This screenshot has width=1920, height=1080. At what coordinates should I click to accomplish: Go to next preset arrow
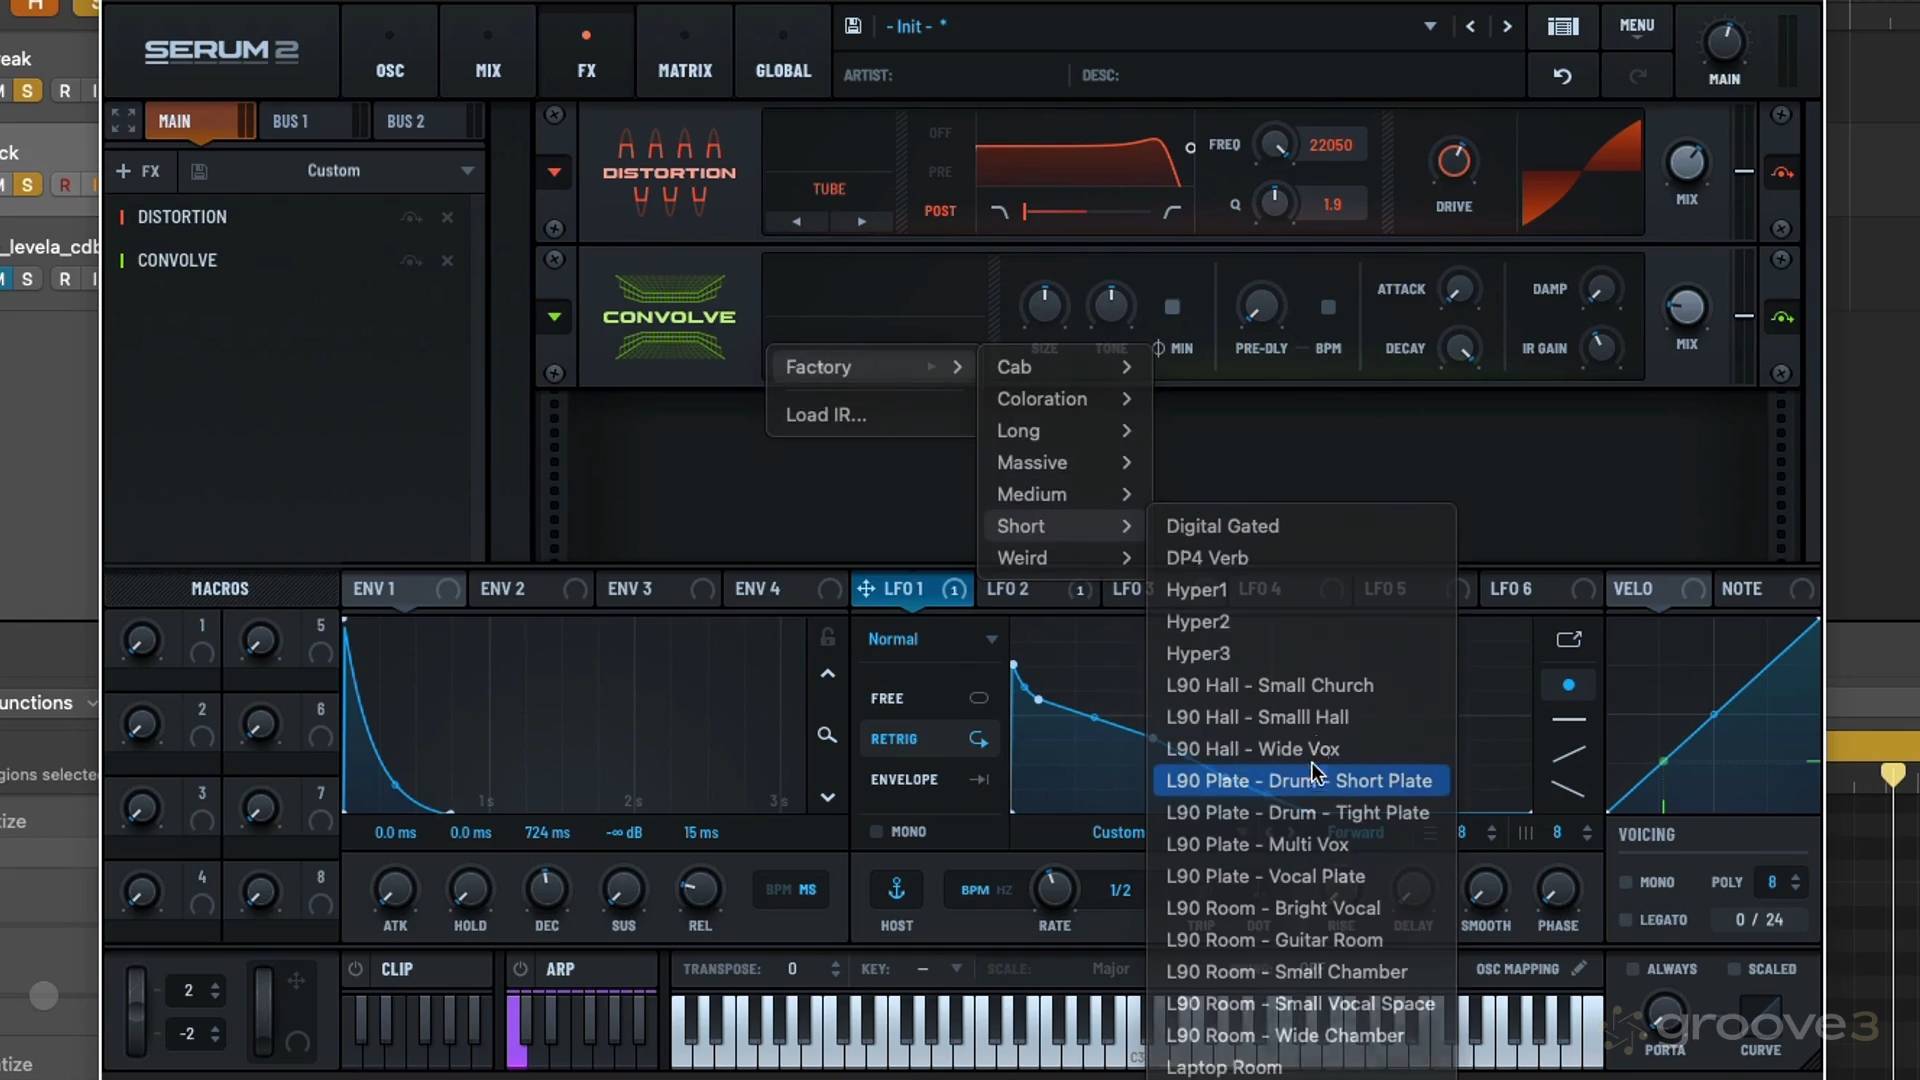pos(1507,27)
